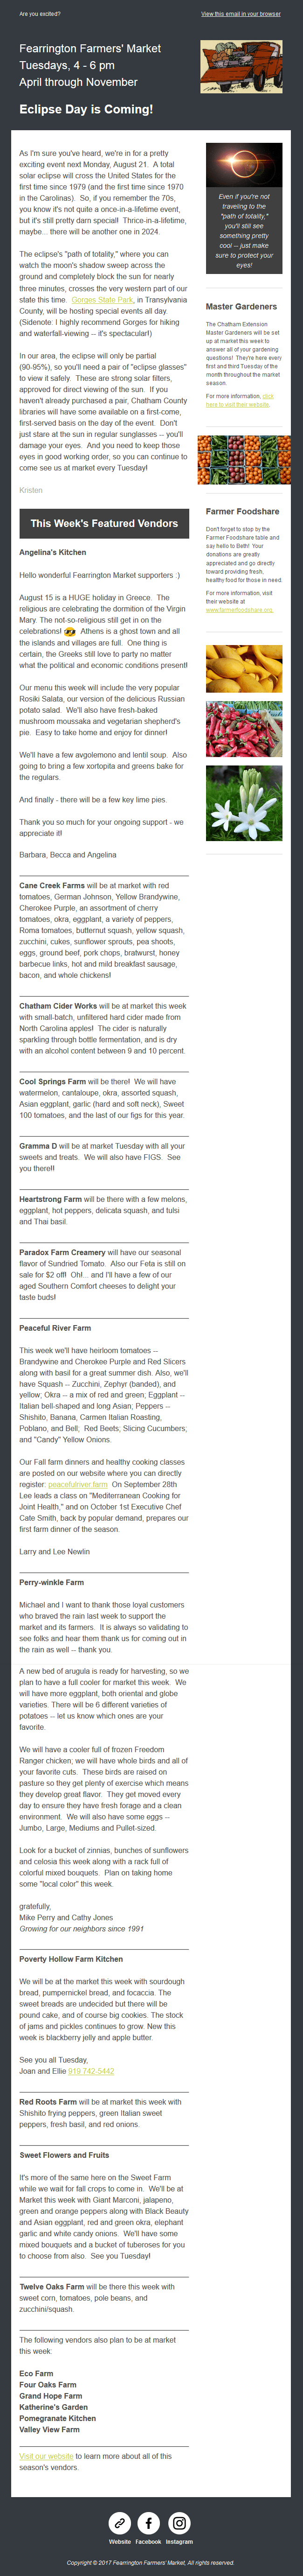
Task: Click the vegetable crates market photo
Action: click(244, 461)
